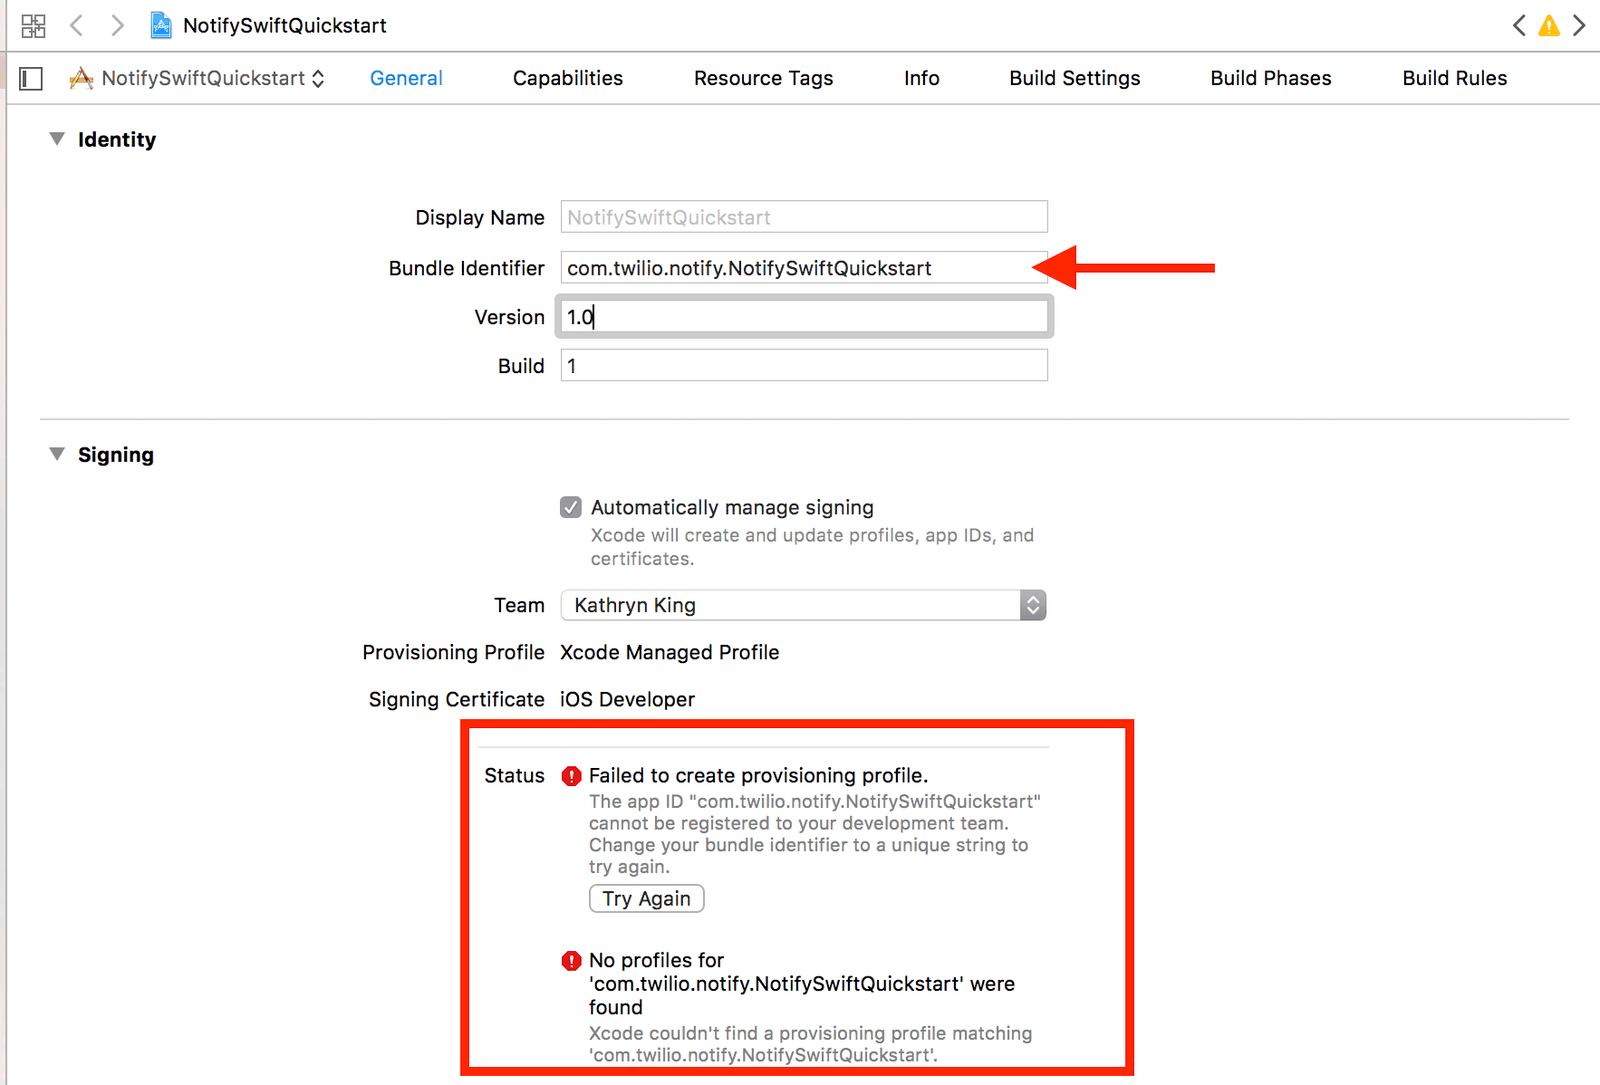Toggle the navigator panel visibility icon
The image size is (1600, 1085).
point(30,77)
